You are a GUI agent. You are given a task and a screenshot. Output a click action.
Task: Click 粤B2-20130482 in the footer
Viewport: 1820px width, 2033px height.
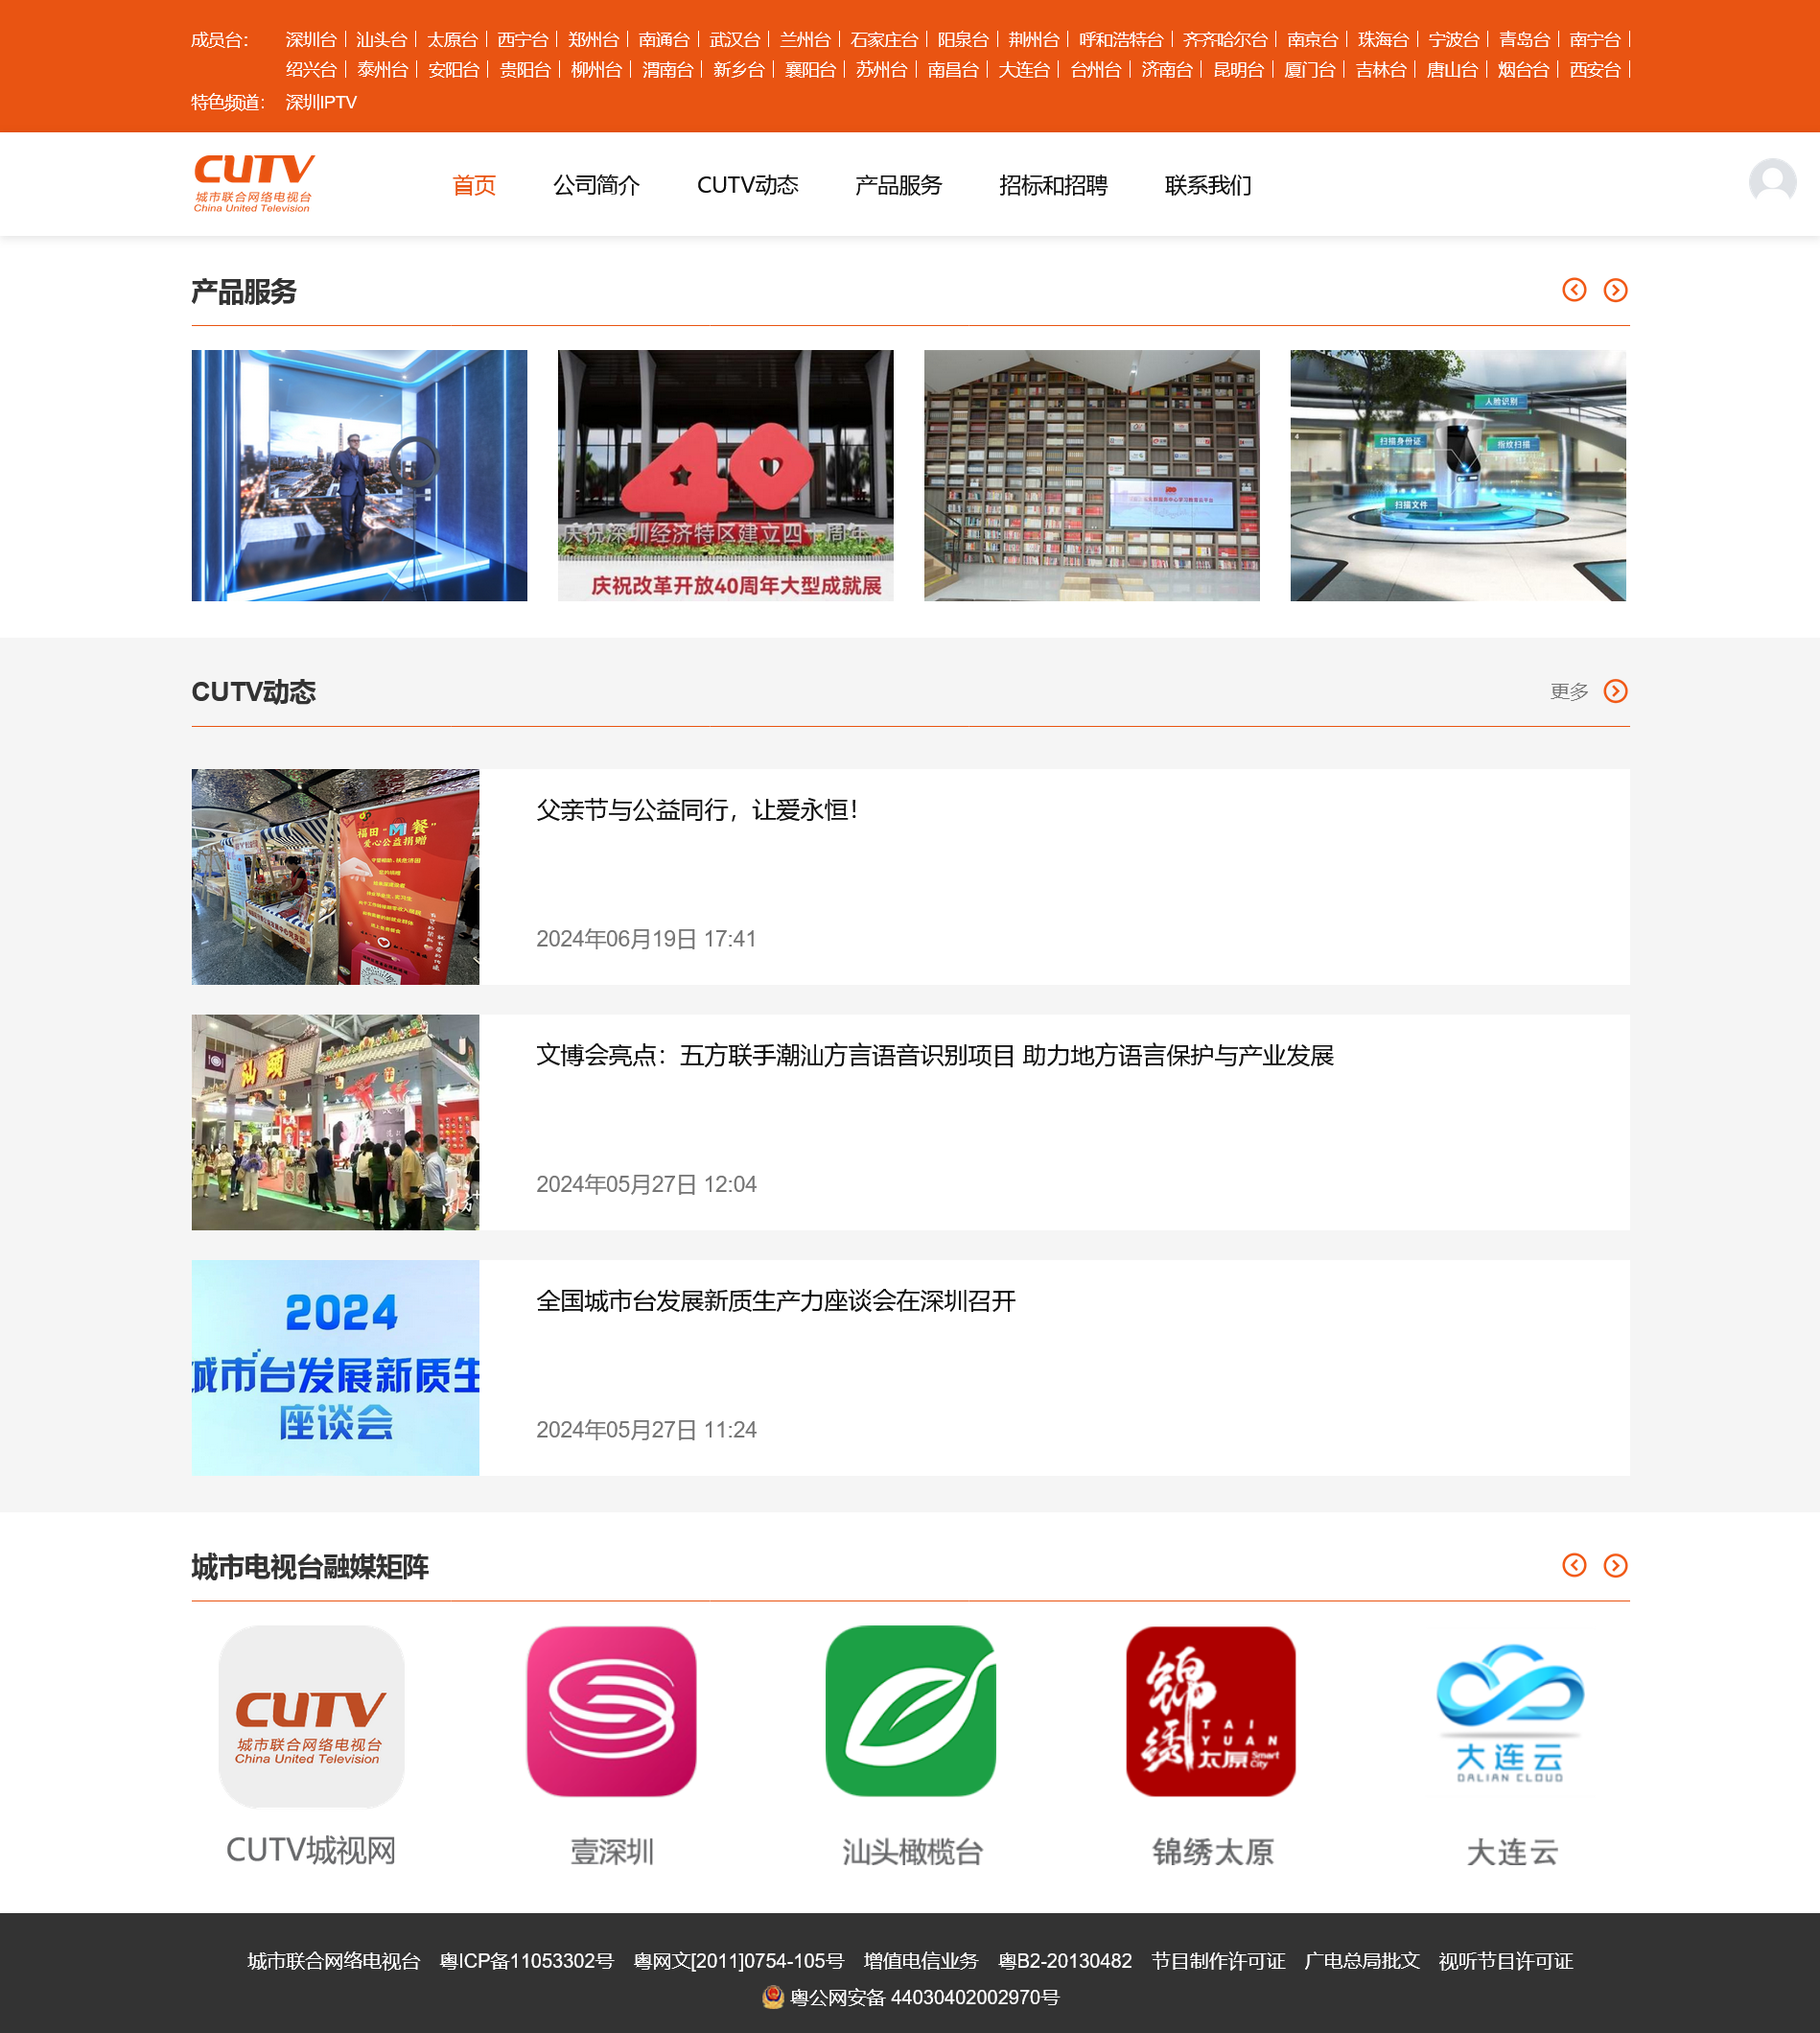pos(1065,1961)
